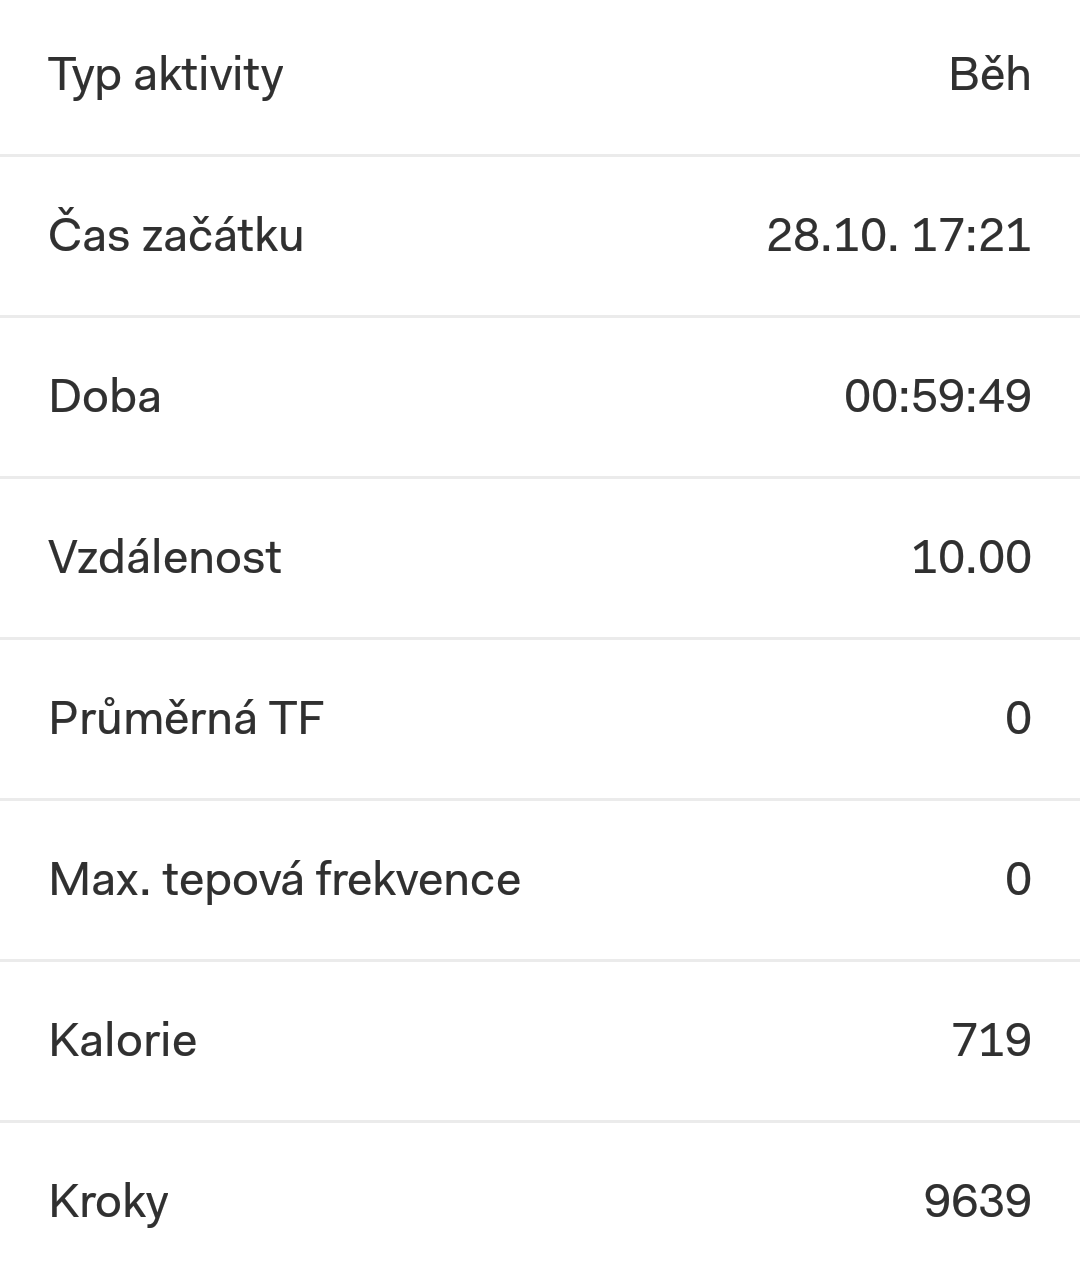
Task: Tap the steps value 9639
Action: [977, 1201]
